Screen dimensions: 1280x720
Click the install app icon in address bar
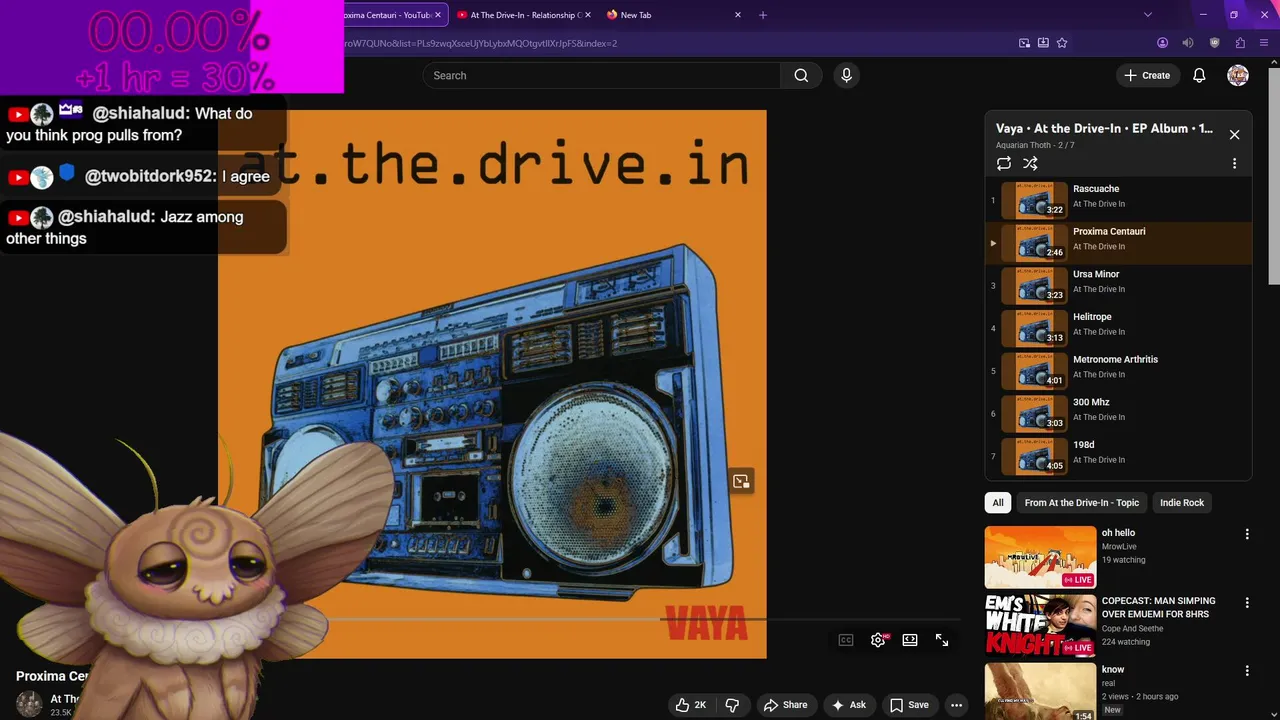click(1043, 43)
